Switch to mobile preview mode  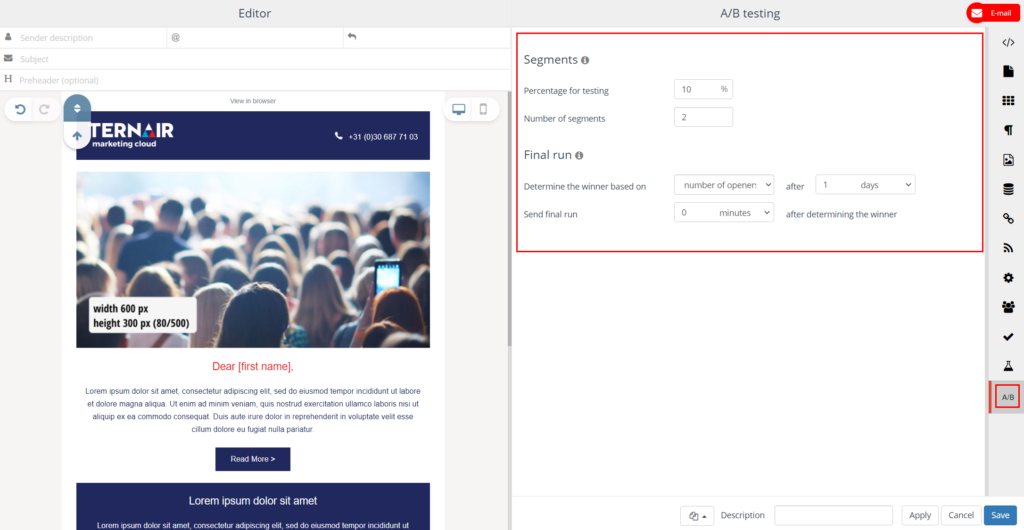click(483, 110)
